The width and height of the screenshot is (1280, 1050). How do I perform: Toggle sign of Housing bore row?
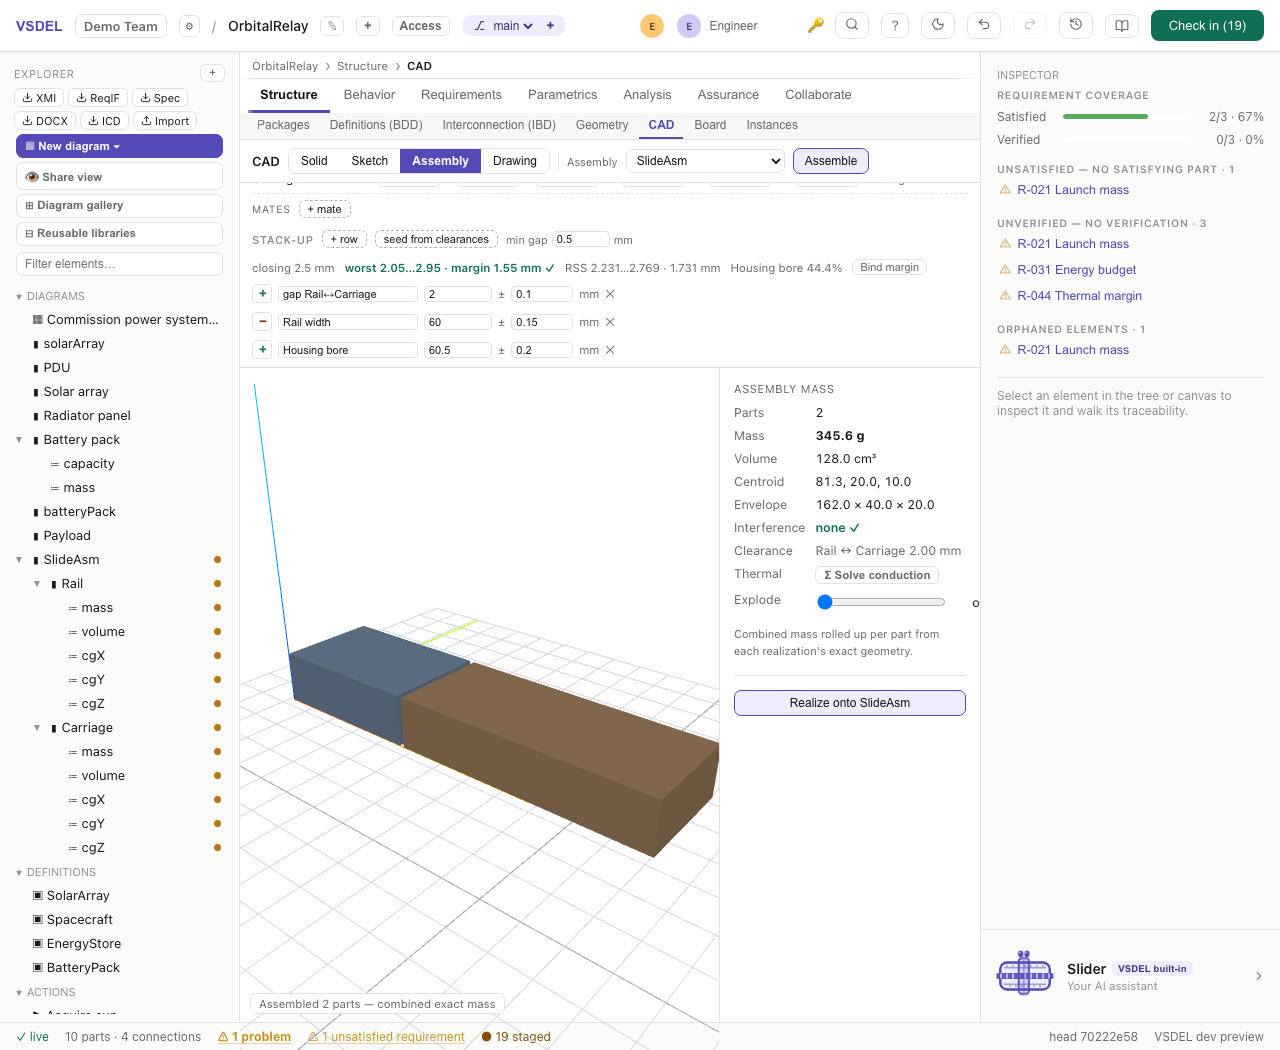click(262, 350)
